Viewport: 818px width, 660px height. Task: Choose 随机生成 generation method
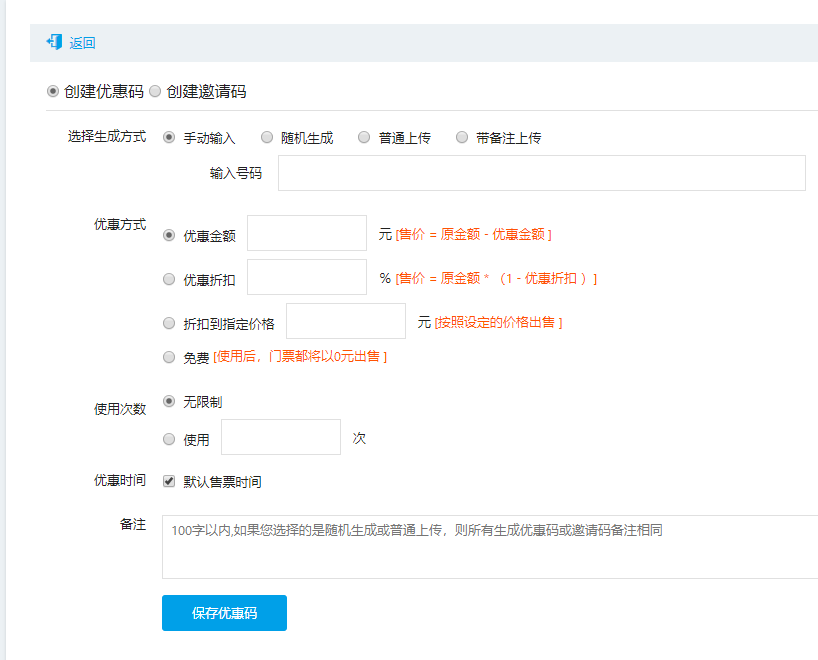tap(267, 137)
